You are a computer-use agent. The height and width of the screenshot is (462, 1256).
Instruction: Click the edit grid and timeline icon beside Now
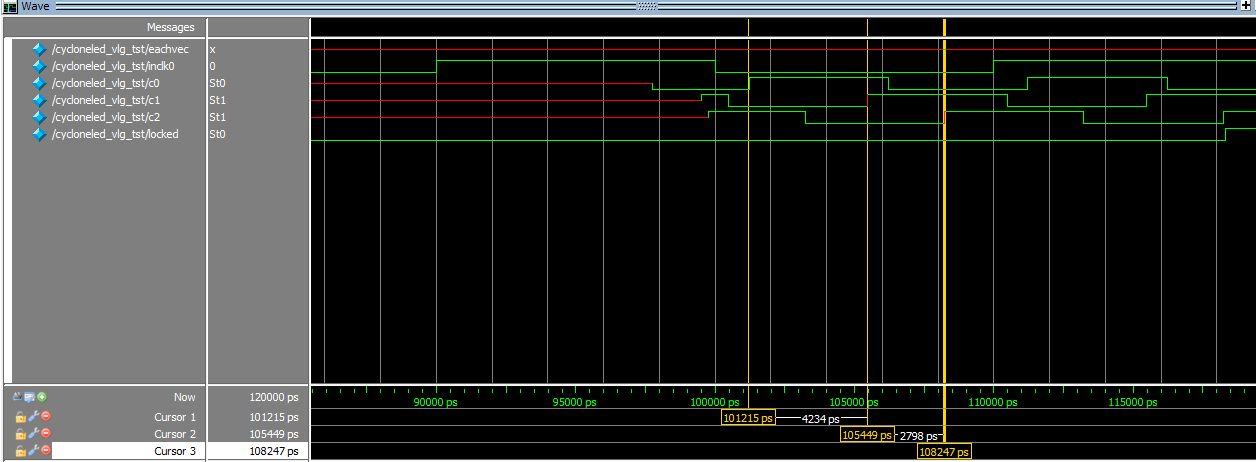(30, 397)
